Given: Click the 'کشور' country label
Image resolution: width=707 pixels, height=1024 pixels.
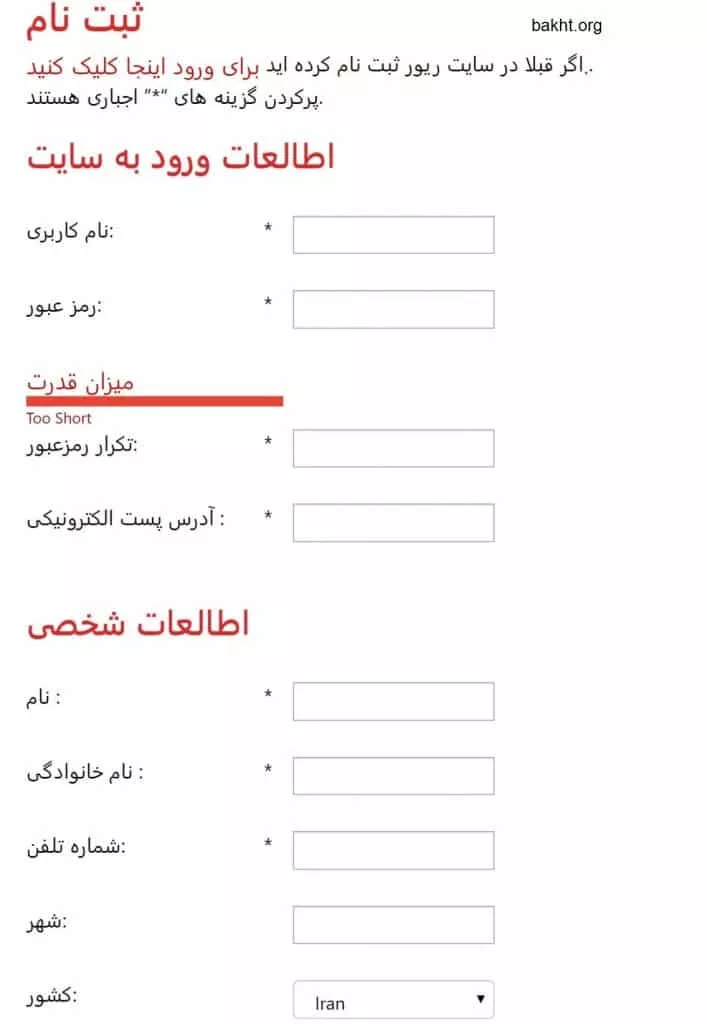Looking at the screenshot, I should pyautogui.click(x=52, y=996).
